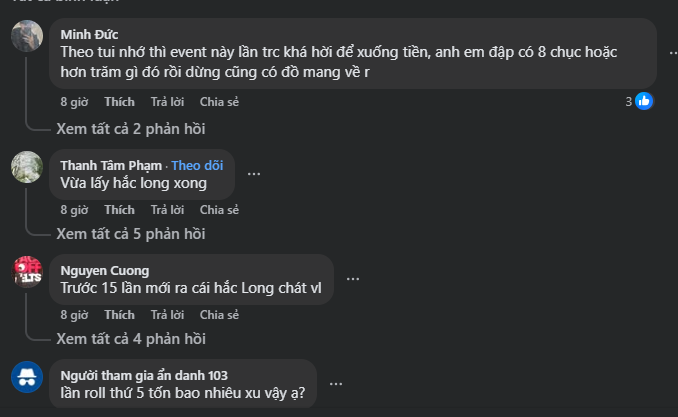Follow Thanh Tâm Phạm via Theo dõi
Screen dimensions: 678x417
(x=197, y=165)
